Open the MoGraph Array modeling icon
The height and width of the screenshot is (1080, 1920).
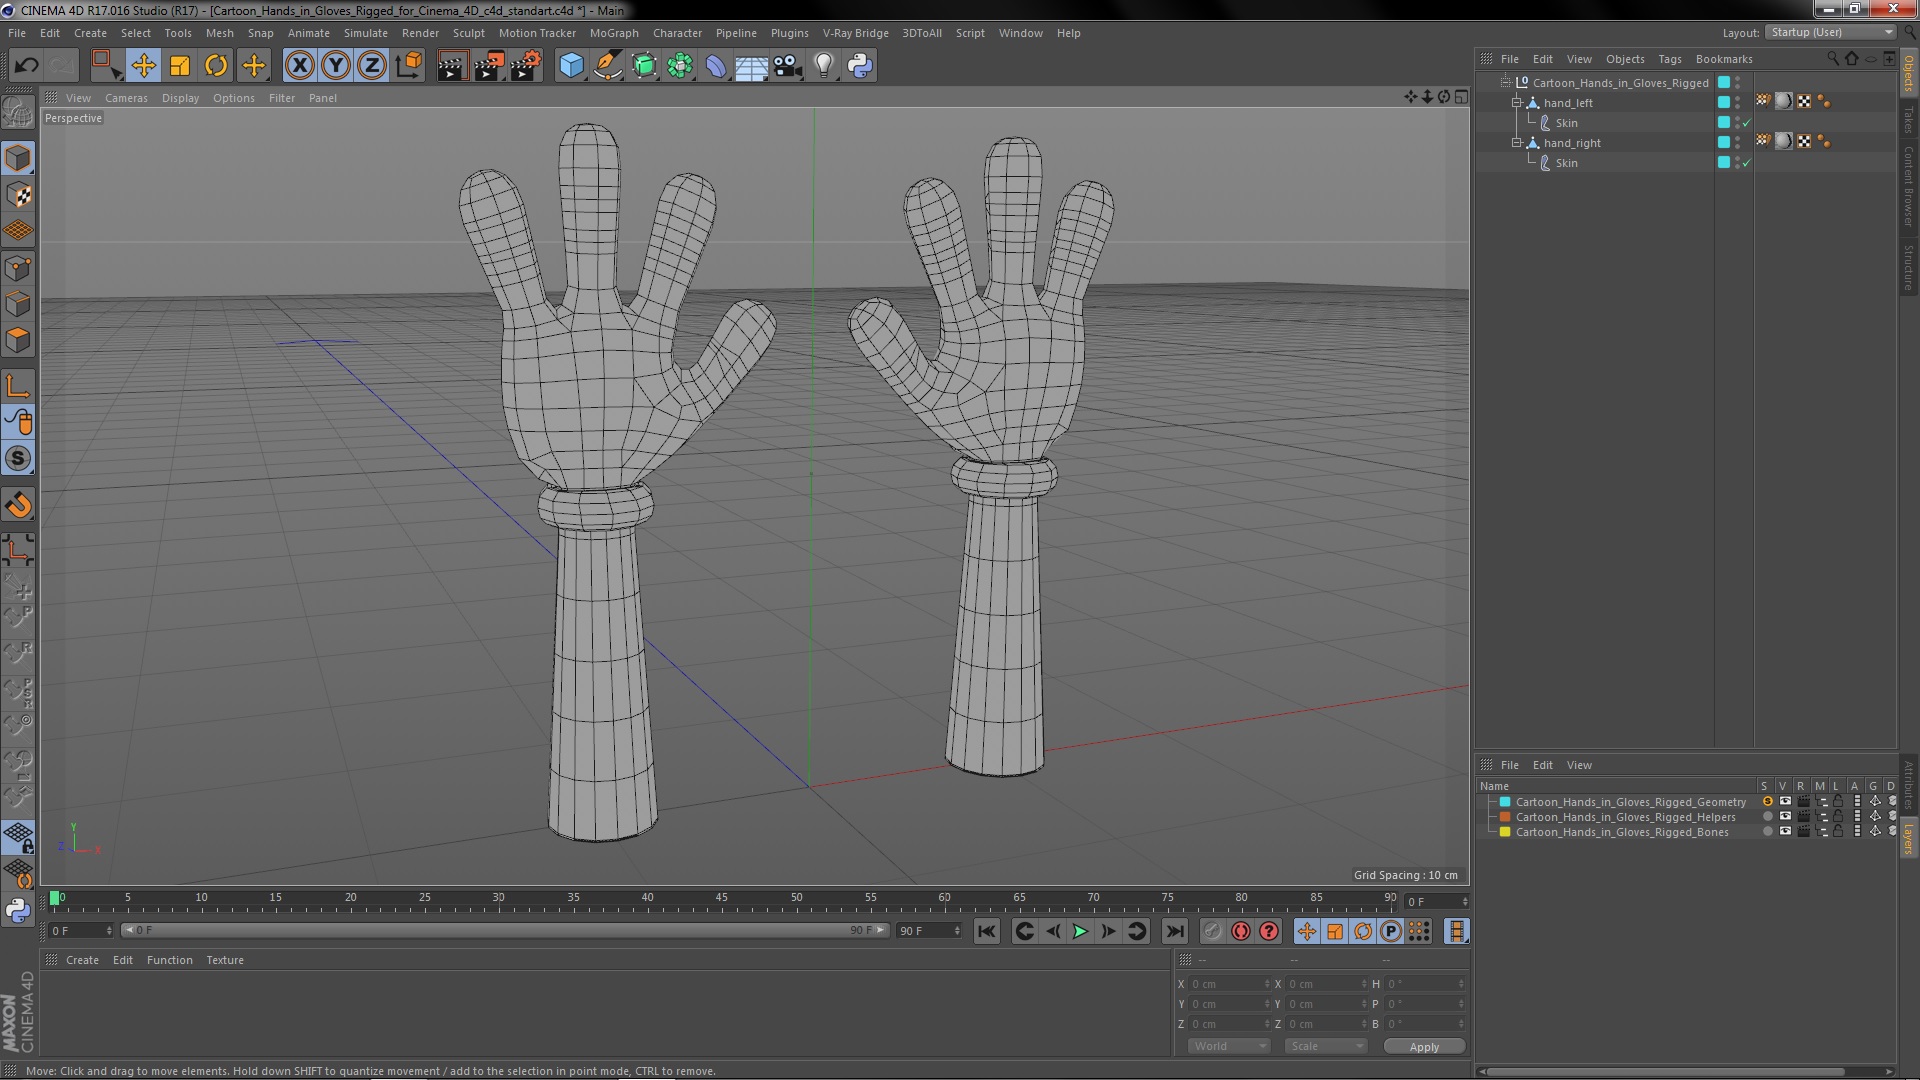tap(680, 66)
